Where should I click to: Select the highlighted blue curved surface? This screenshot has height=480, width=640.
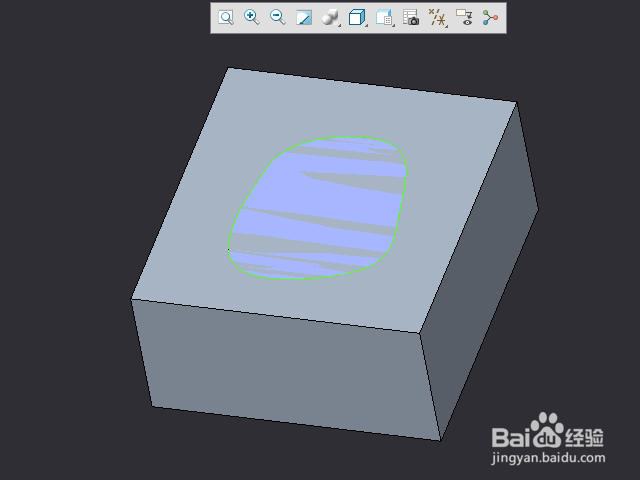coord(318,208)
